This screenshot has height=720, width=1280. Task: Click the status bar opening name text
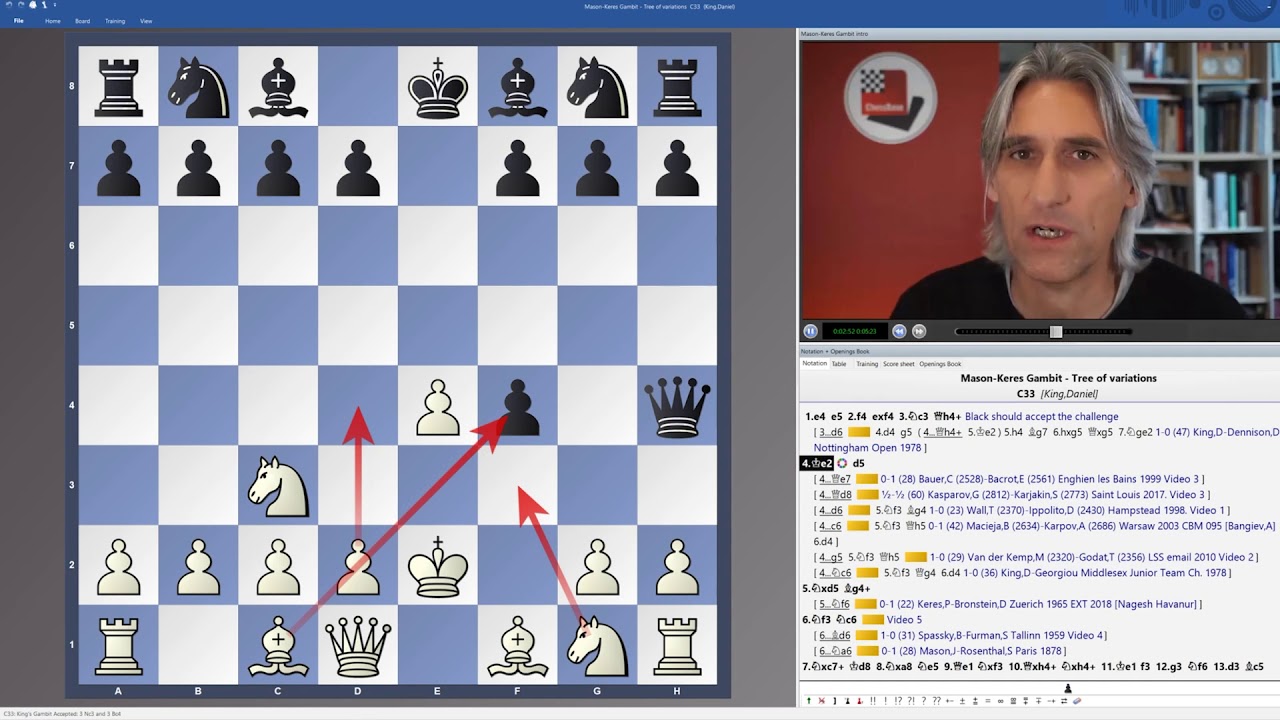click(x=61, y=714)
